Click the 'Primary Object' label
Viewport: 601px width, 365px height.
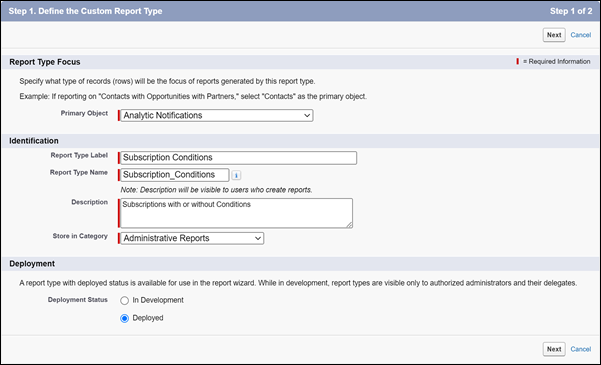click(x=84, y=113)
